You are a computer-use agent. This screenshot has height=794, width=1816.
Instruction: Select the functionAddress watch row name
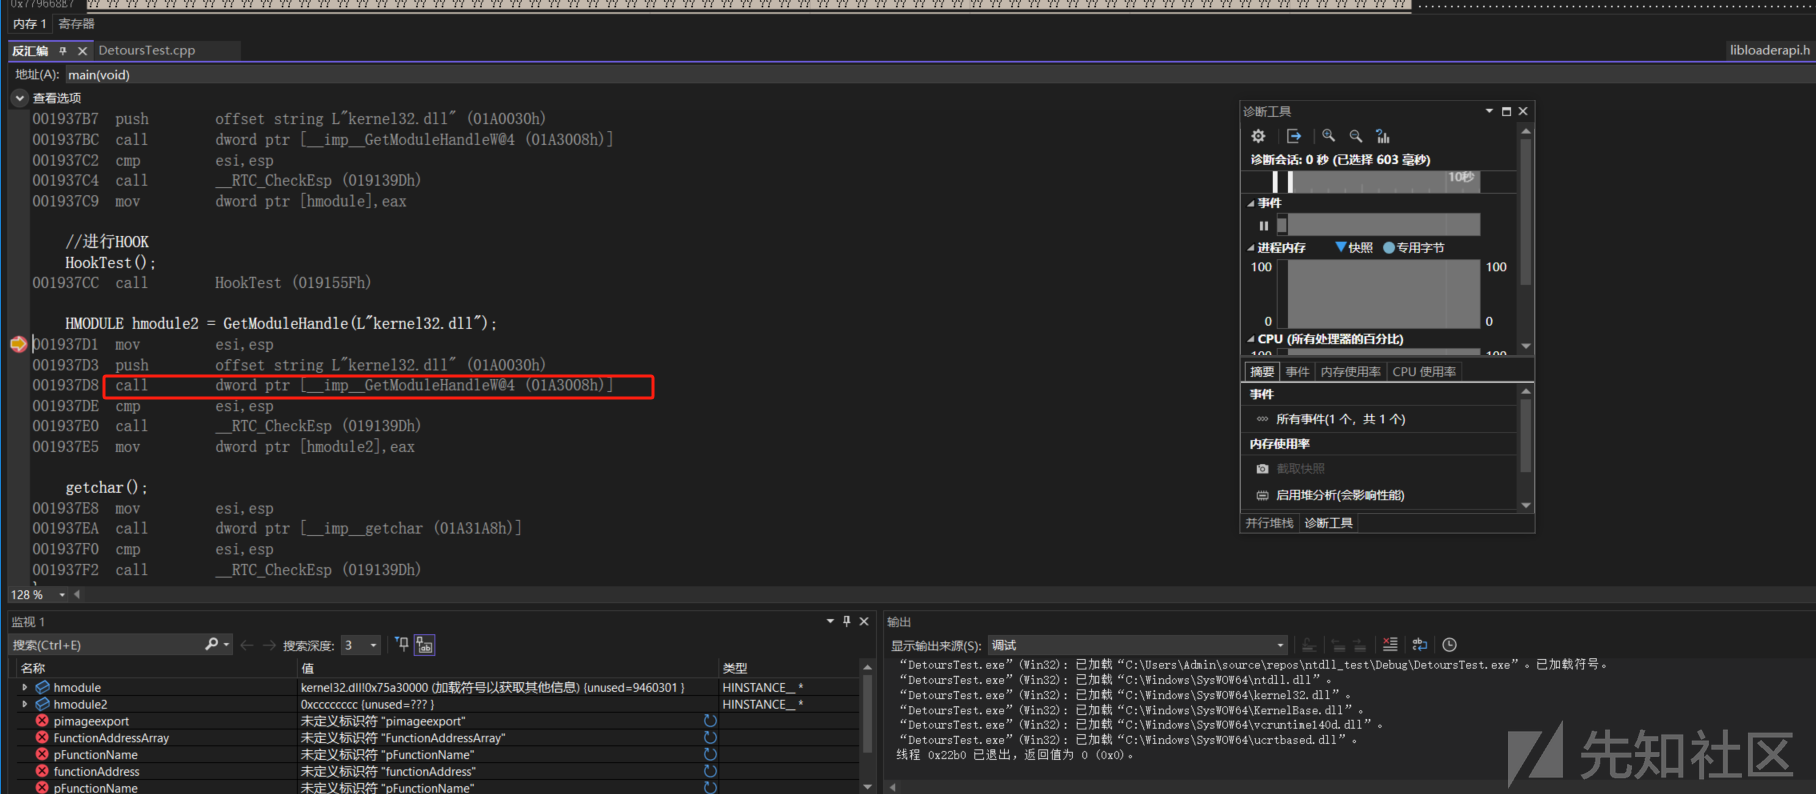tap(97, 771)
